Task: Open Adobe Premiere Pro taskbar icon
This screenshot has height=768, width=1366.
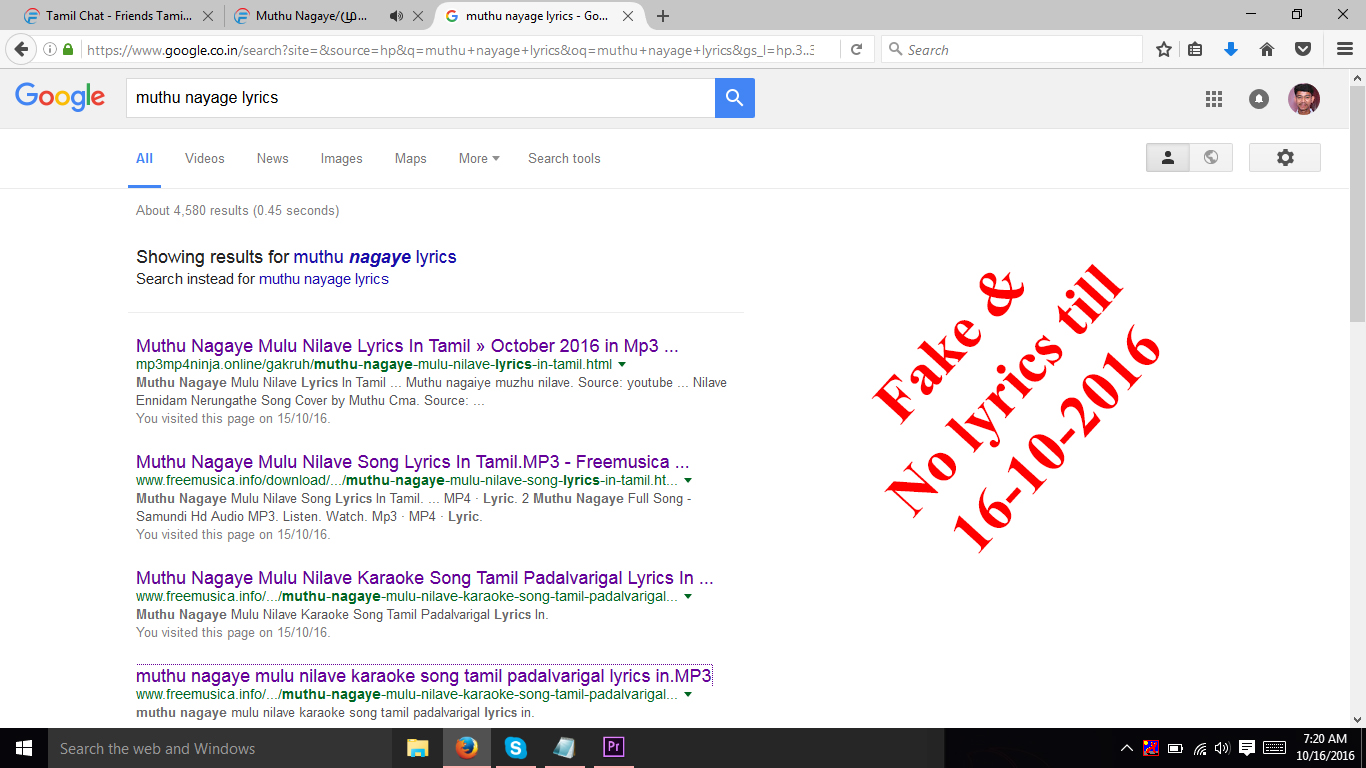Action: pos(613,748)
